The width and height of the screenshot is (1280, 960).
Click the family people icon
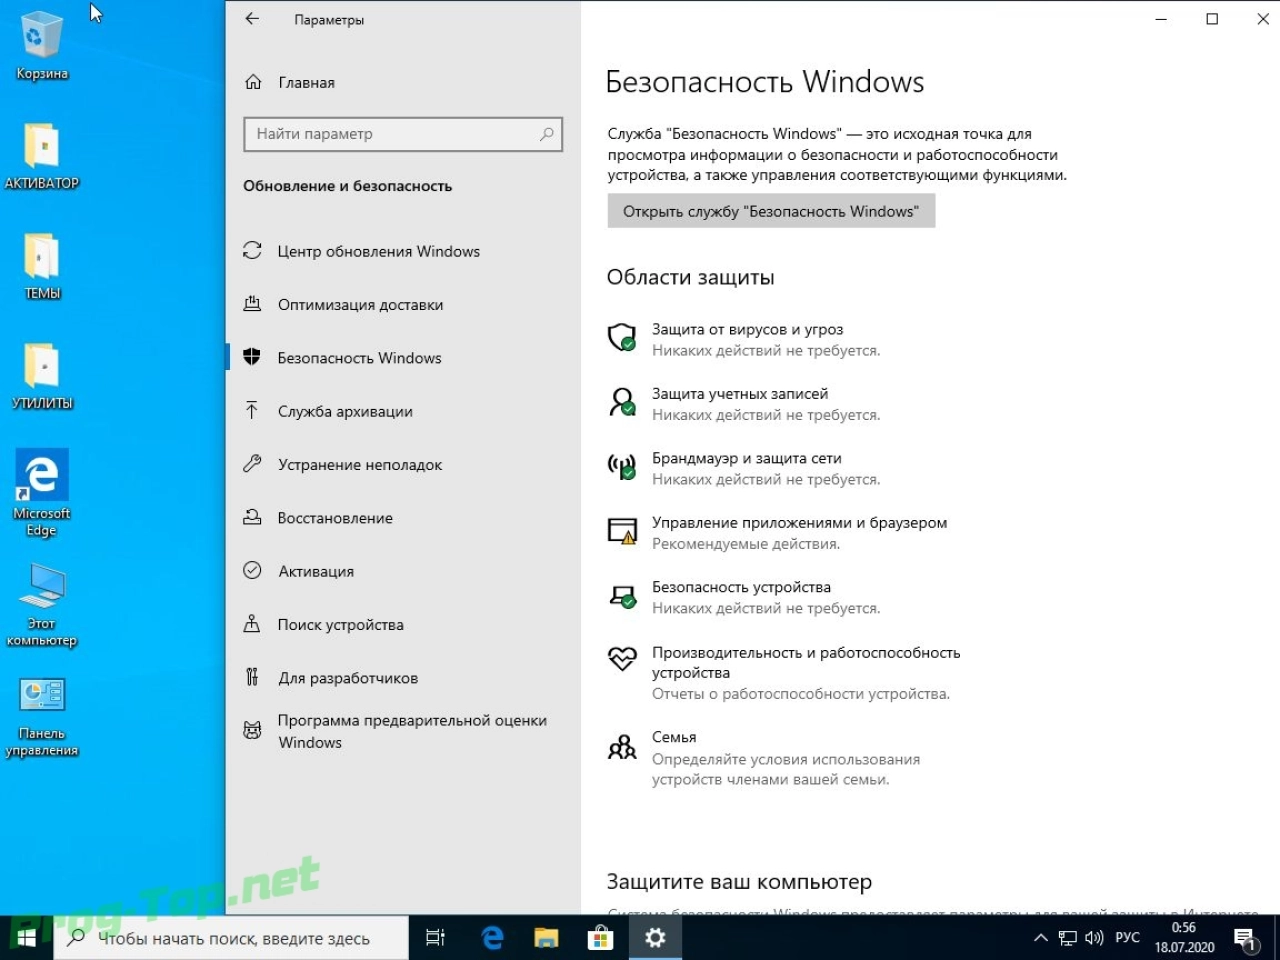[622, 746]
